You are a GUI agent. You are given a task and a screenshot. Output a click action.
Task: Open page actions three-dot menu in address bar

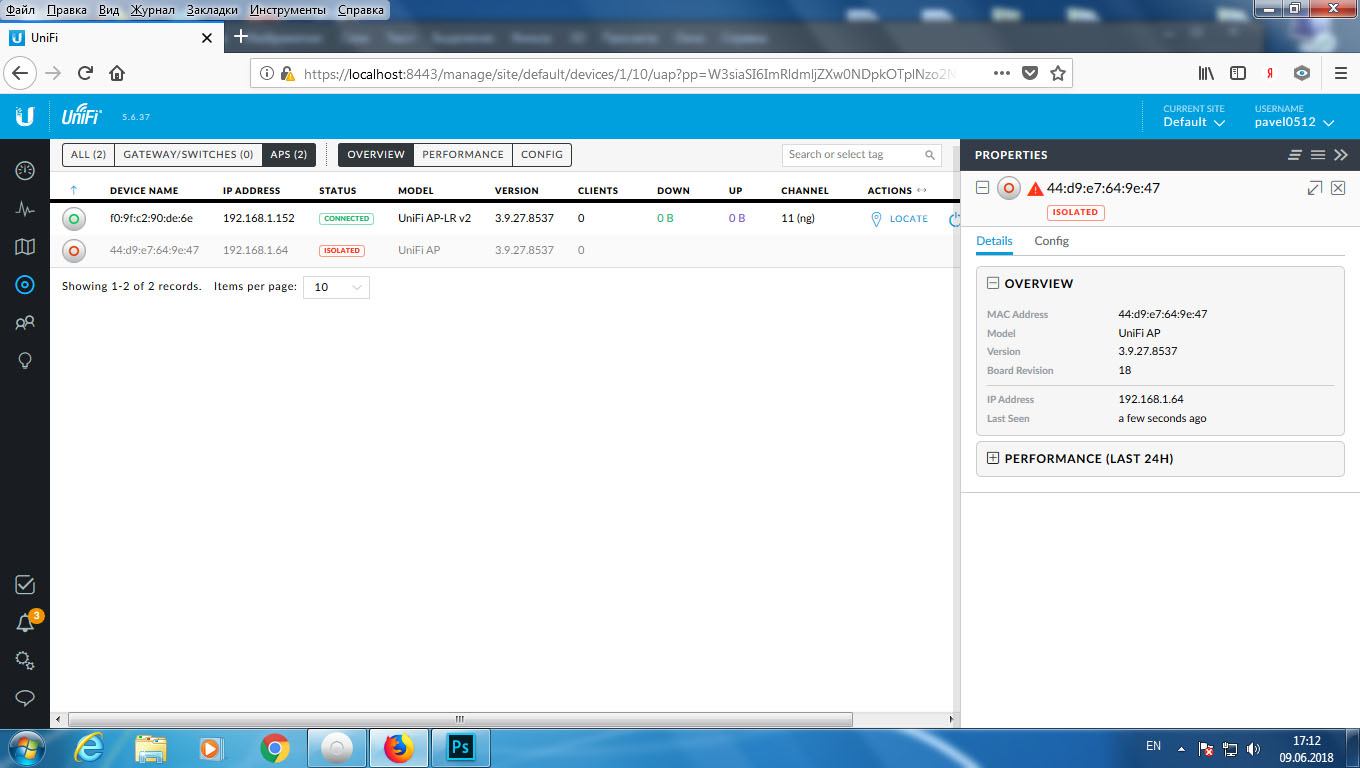1002,73
